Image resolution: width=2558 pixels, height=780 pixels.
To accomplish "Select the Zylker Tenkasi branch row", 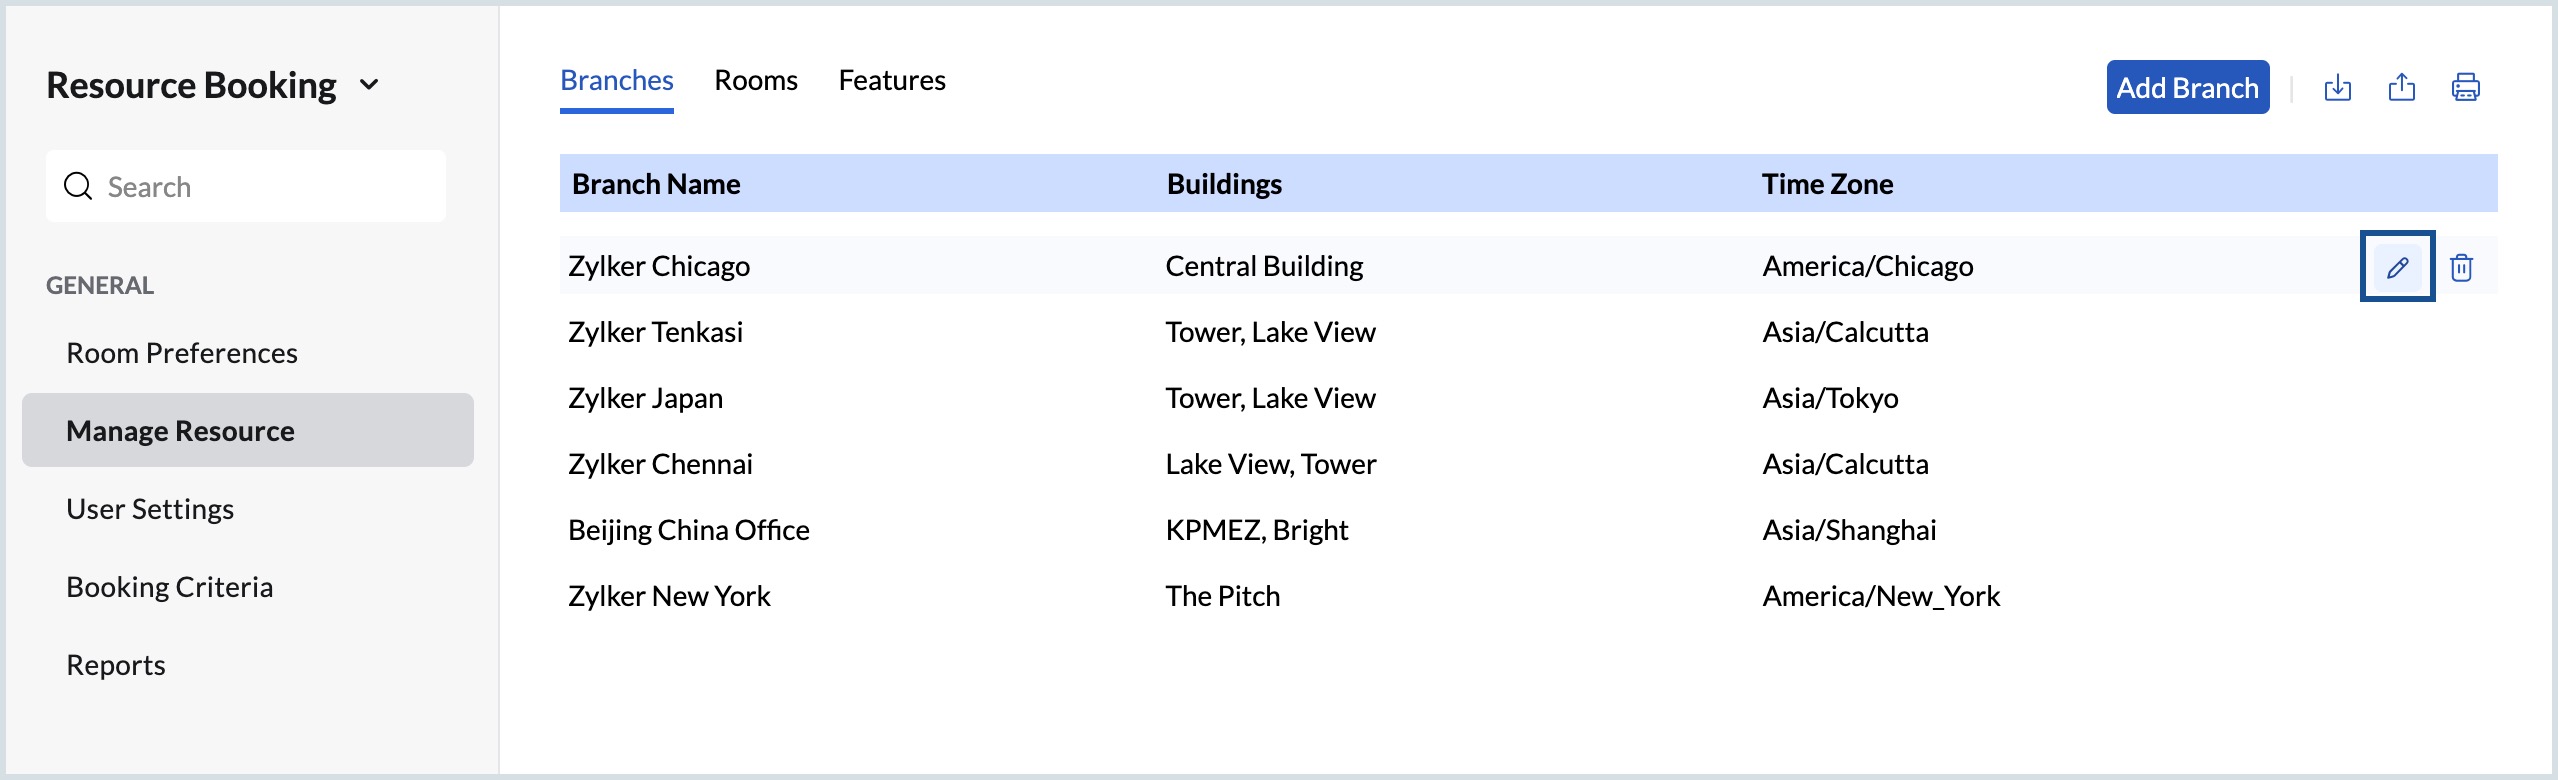I will (x=655, y=332).
